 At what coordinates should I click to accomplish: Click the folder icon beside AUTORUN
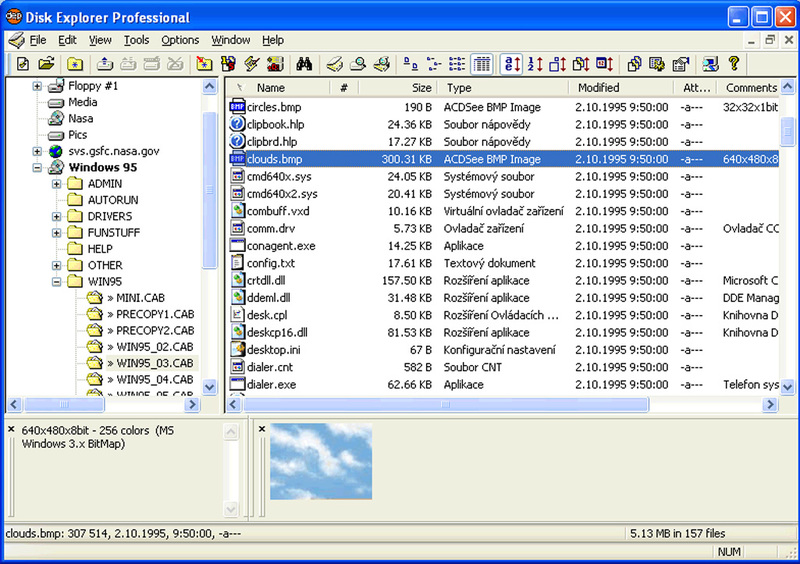point(75,200)
